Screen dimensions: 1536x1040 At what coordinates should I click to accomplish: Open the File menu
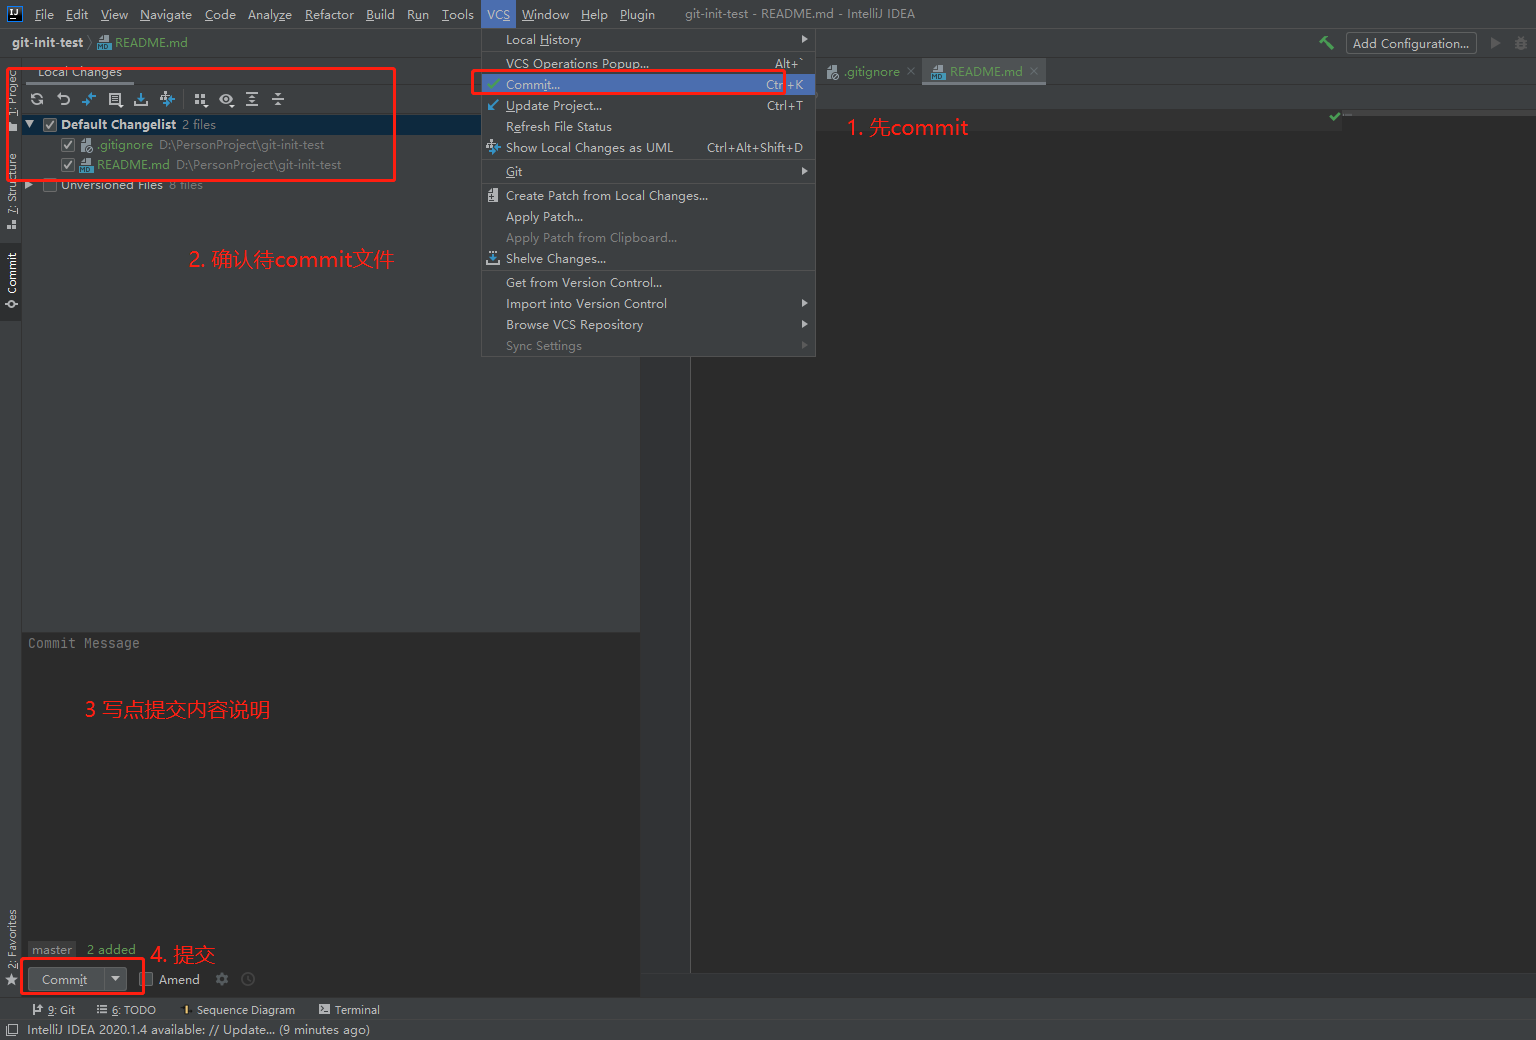click(x=44, y=14)
